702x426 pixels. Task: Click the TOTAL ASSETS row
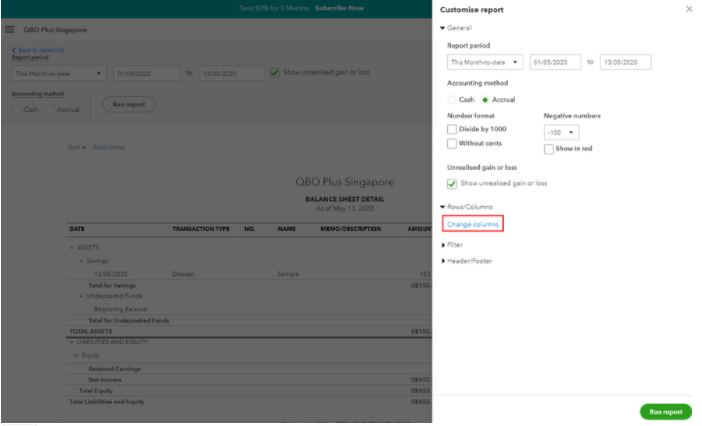pyautogui.click(x=249, y=332)
